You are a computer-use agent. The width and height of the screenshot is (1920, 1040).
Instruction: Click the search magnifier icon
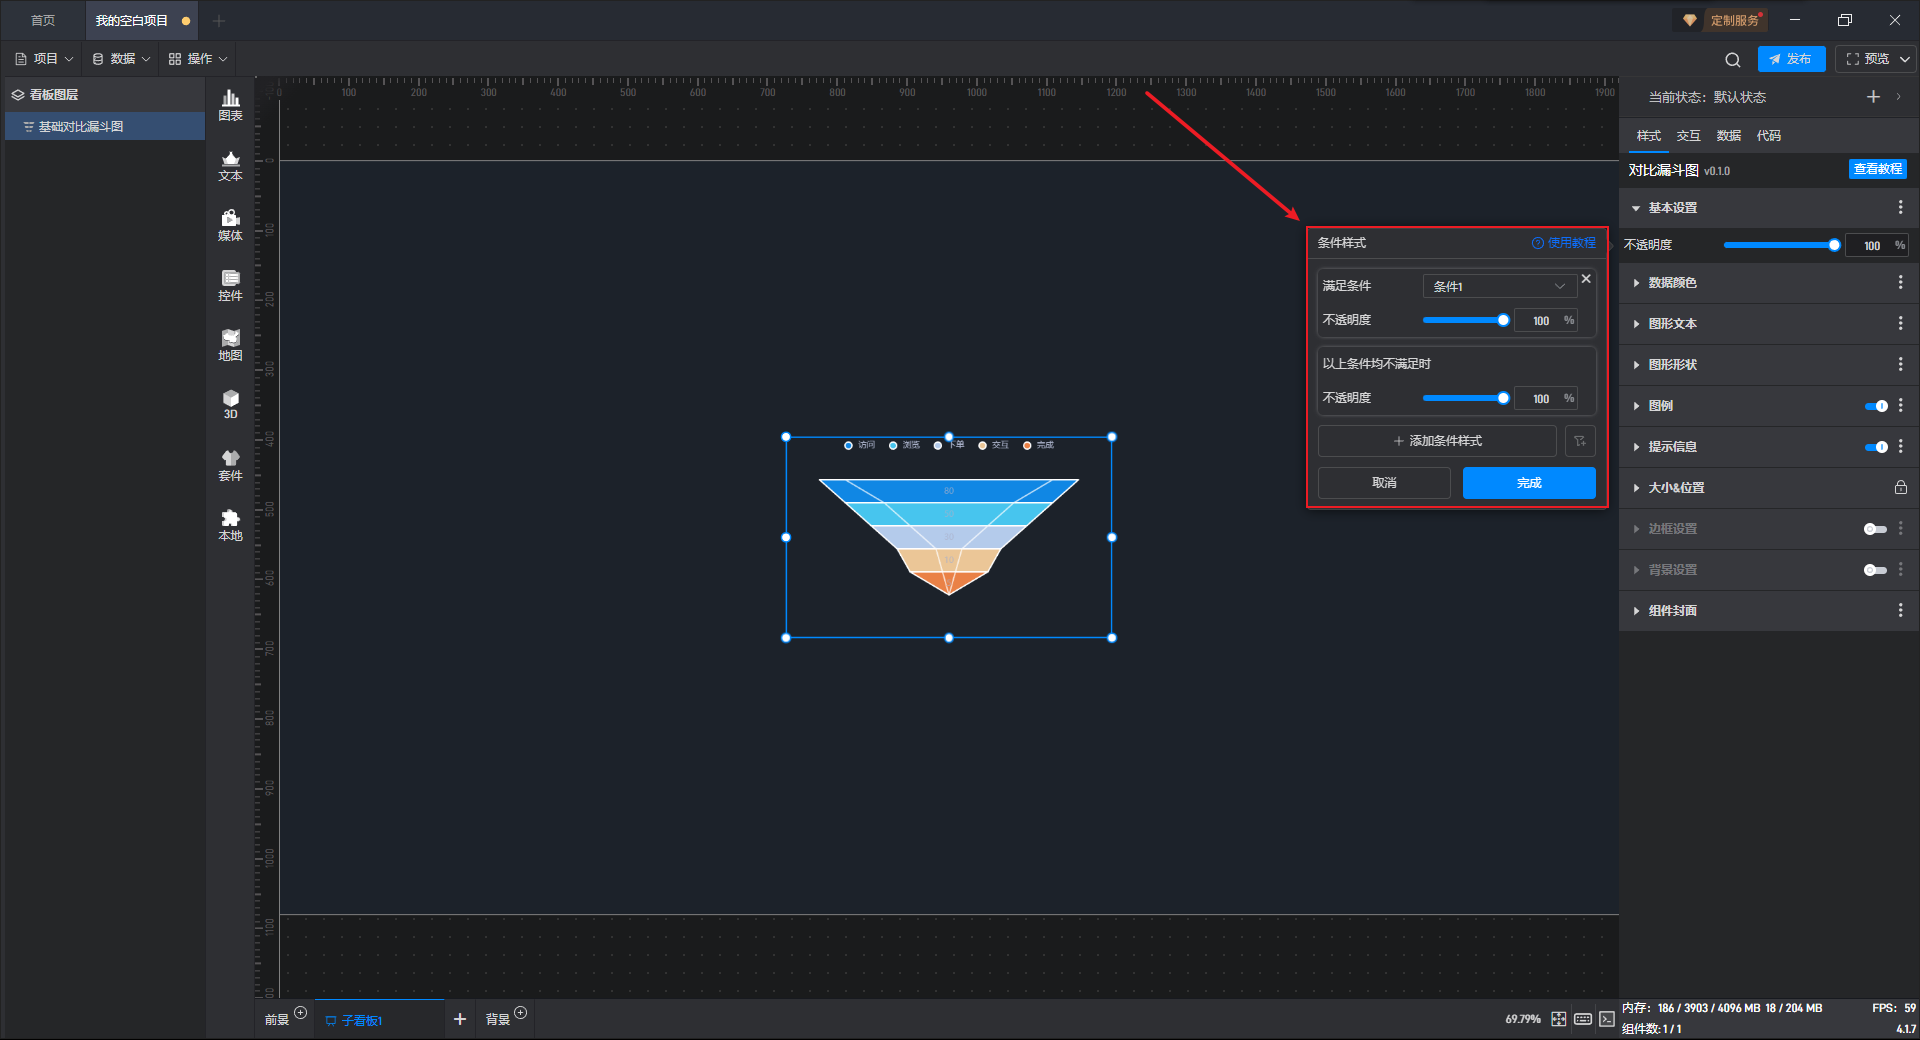(x=1732, y=60)
